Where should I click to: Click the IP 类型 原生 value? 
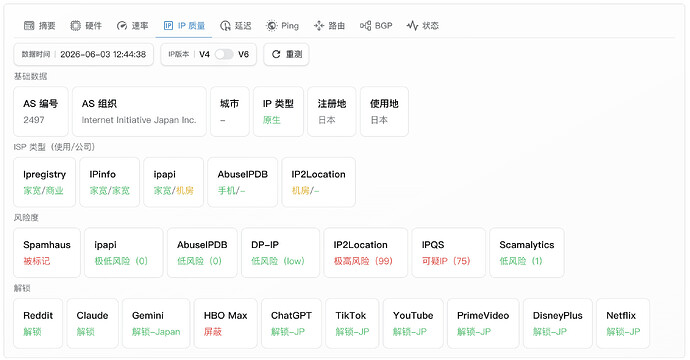pyautogui.click(x=272, y=120)
